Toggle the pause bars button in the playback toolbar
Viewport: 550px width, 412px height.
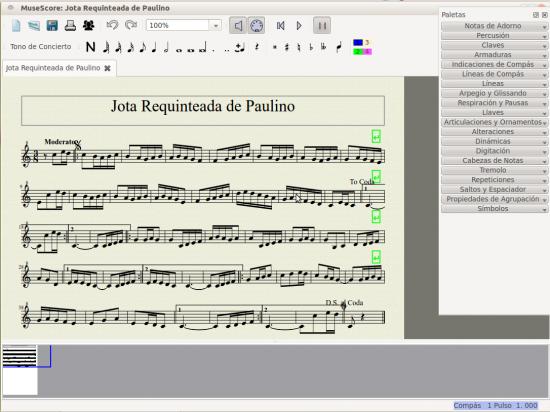[x=322, y=26]
